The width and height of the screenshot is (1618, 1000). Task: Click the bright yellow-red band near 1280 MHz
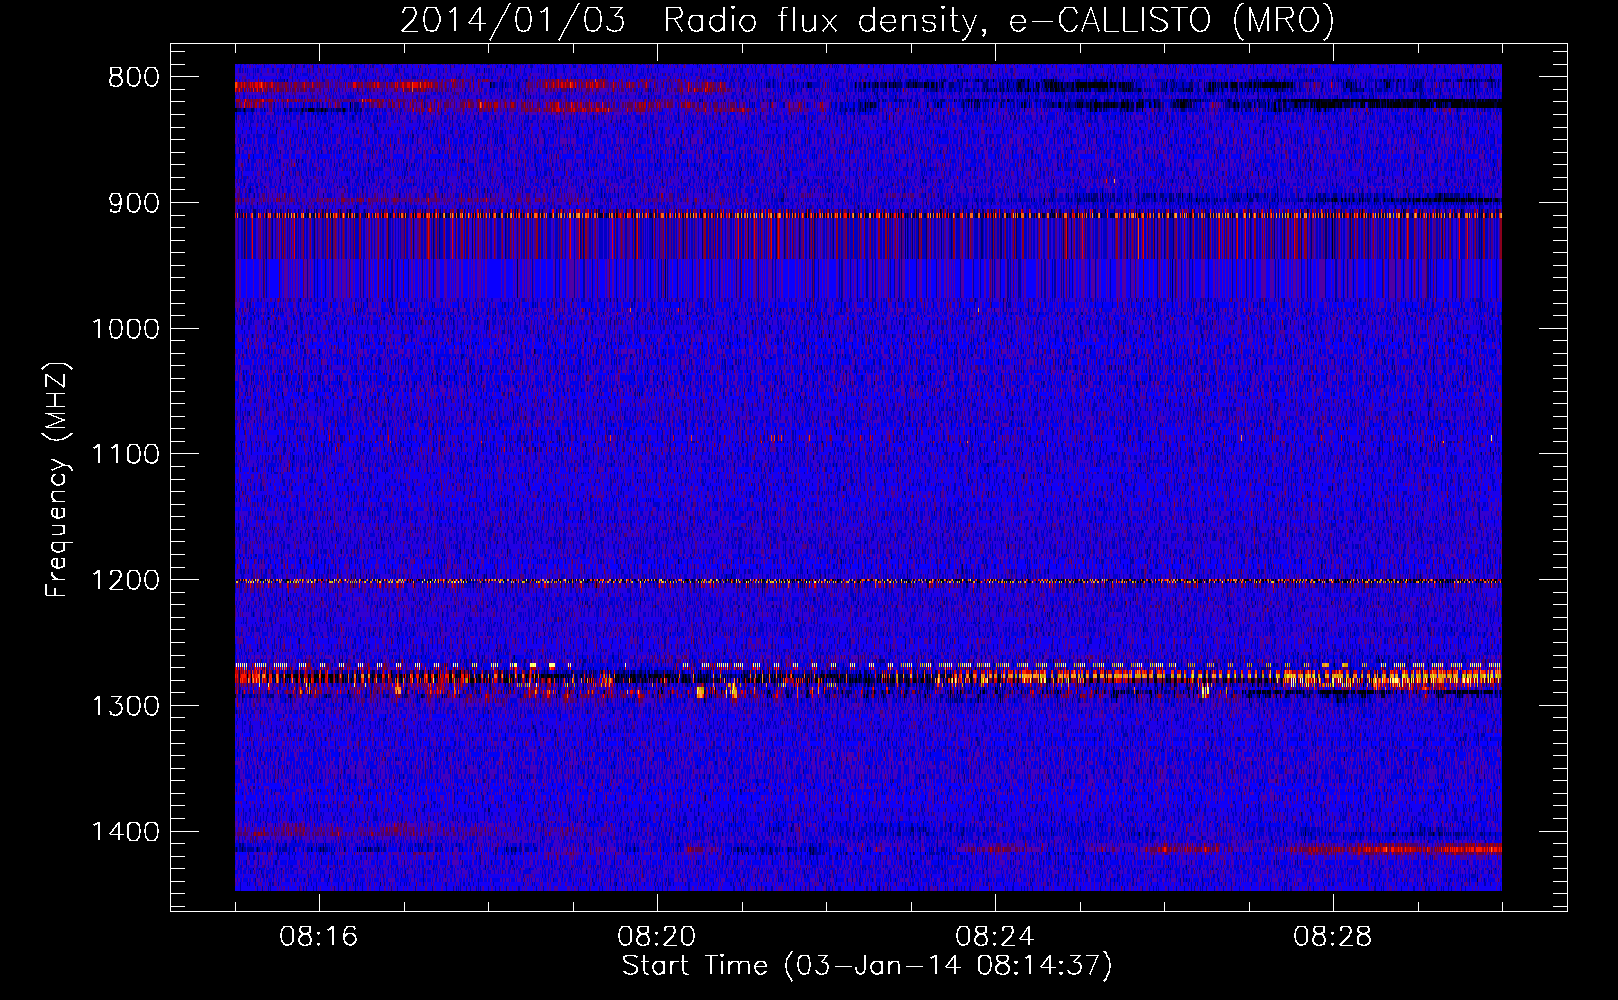click(868, 678)
